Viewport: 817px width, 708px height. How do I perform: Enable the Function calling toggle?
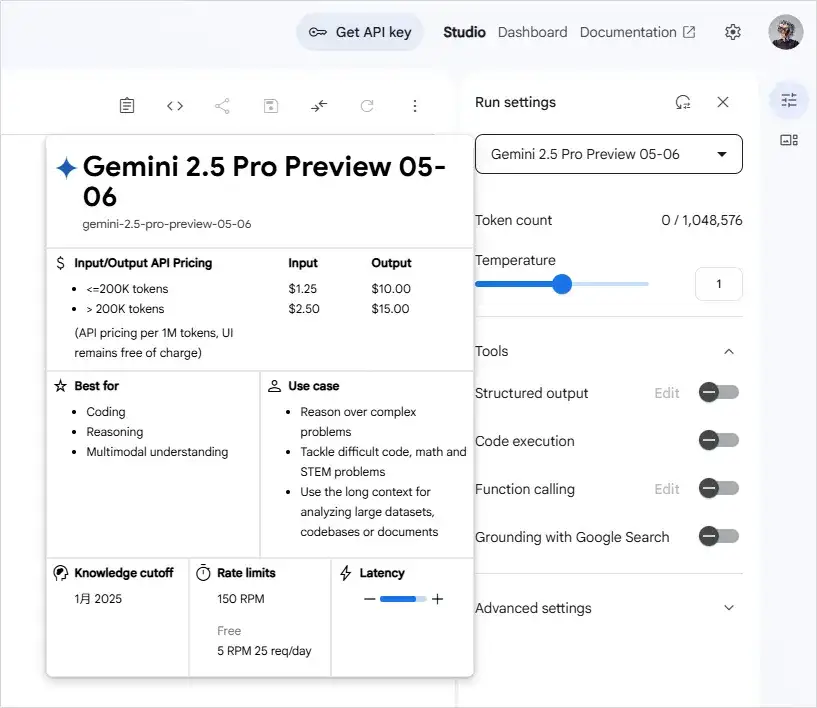[x=719, y=488]
